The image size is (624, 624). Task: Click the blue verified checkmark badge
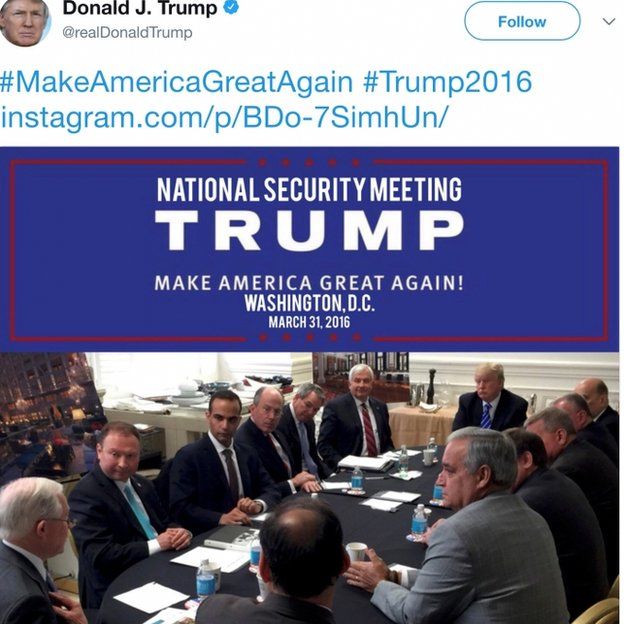coord(231,7)
